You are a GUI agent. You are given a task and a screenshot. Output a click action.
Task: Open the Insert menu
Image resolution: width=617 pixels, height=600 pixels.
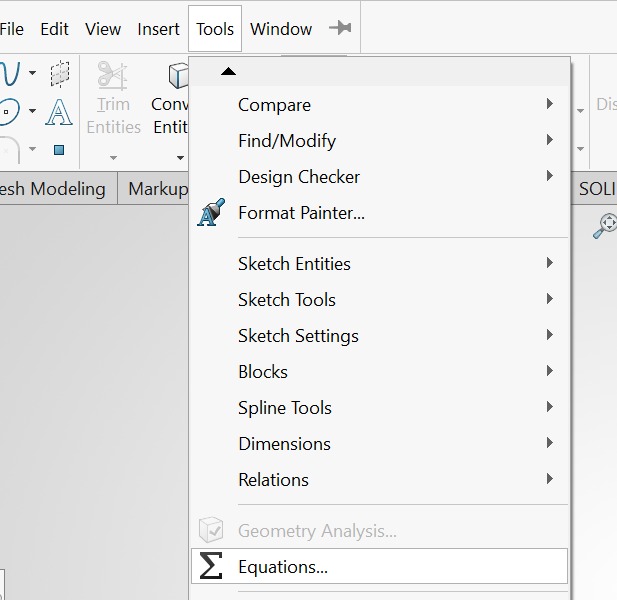pyautogui.click(x=158, y=29)
